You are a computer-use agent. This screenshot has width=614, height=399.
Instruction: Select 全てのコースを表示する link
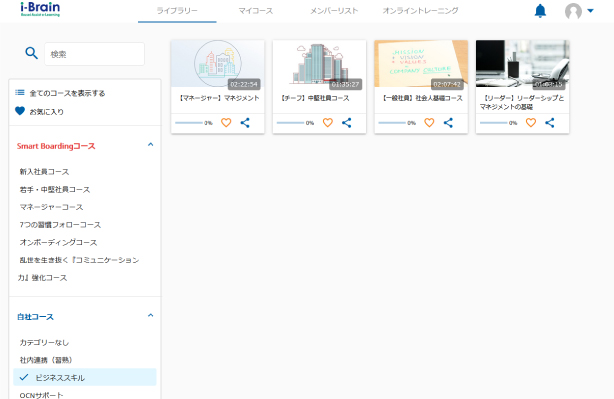67,93
